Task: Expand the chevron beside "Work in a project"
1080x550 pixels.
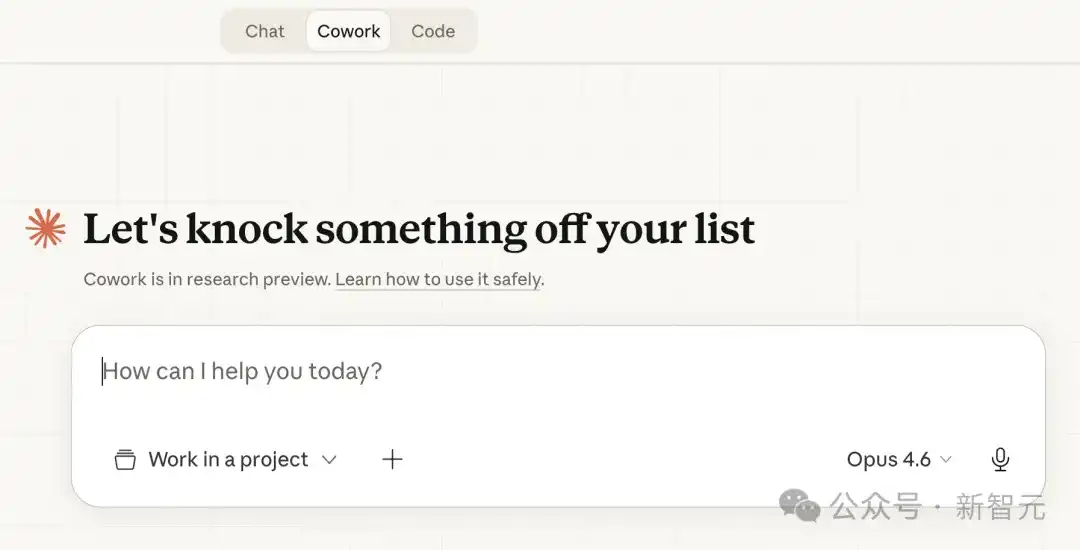Action: coord(329,460)
